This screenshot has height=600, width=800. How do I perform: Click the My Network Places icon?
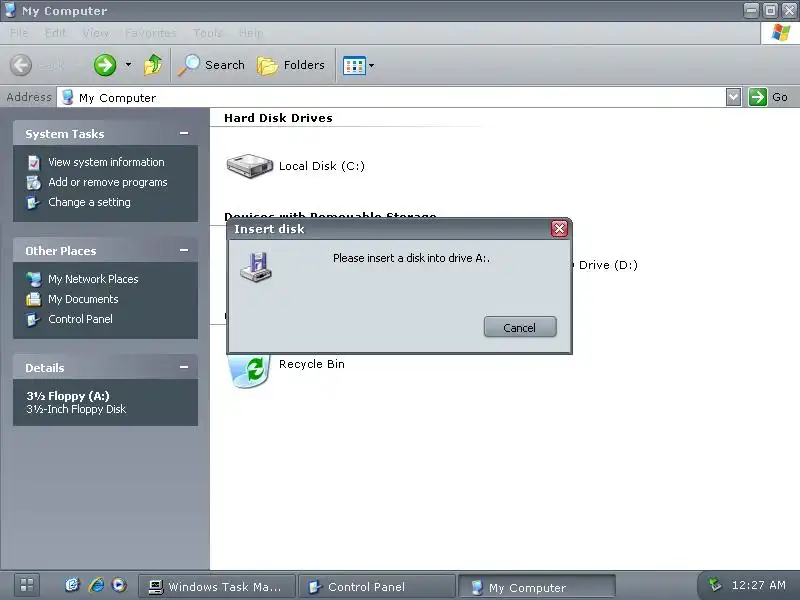(x=34, y=279)
